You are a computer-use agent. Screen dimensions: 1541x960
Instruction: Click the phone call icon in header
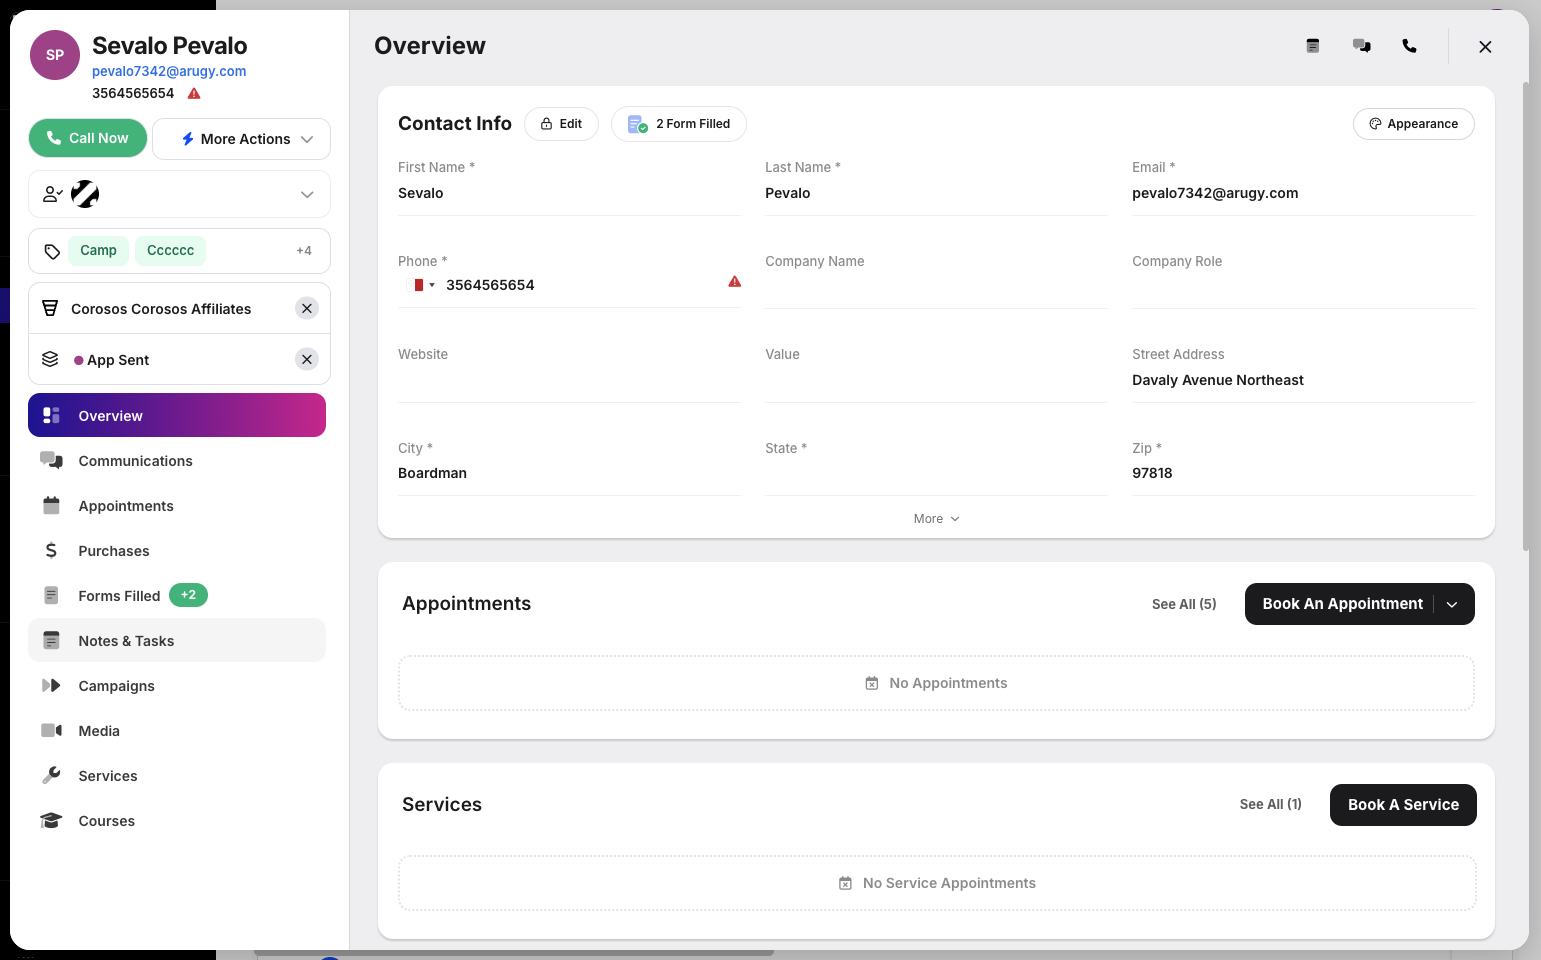[x=1410, y=46]
